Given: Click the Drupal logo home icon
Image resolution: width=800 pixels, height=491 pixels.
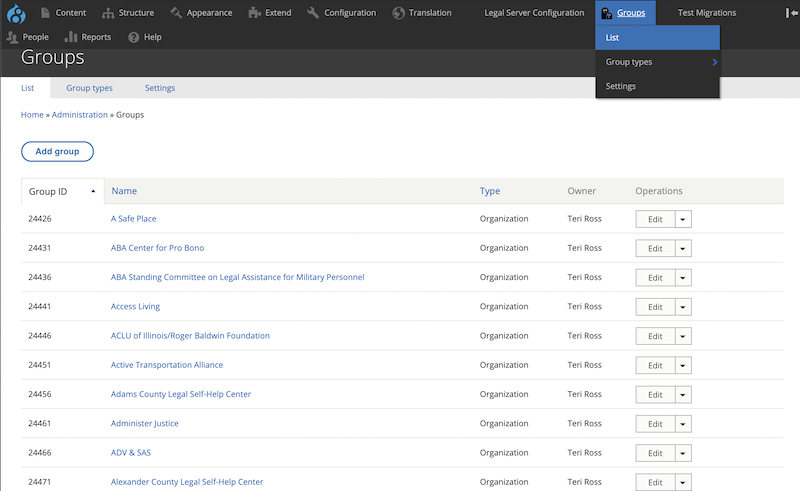Looking at the screenshot, I should tap(16, 14).
